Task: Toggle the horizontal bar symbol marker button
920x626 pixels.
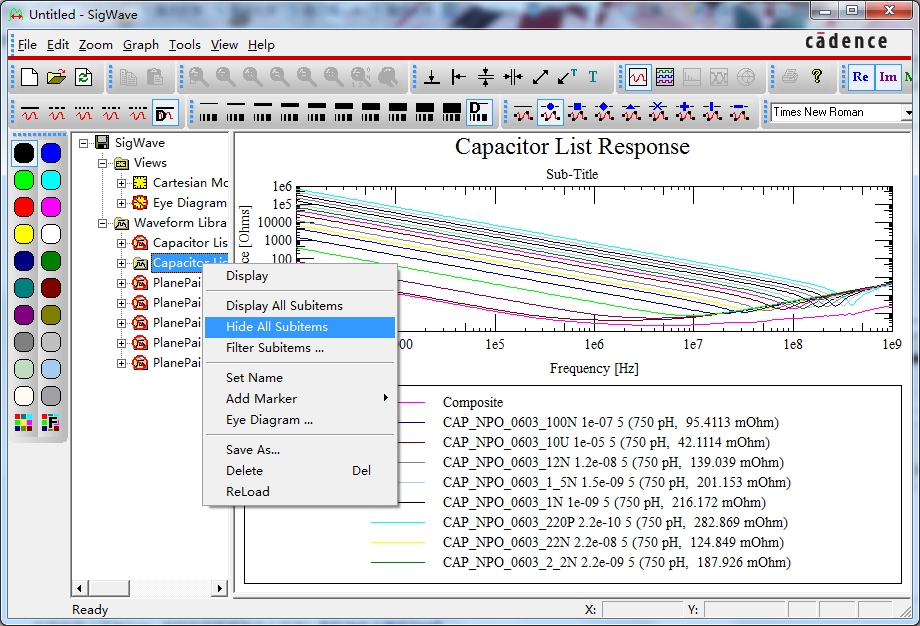Action: click(739, 112)
